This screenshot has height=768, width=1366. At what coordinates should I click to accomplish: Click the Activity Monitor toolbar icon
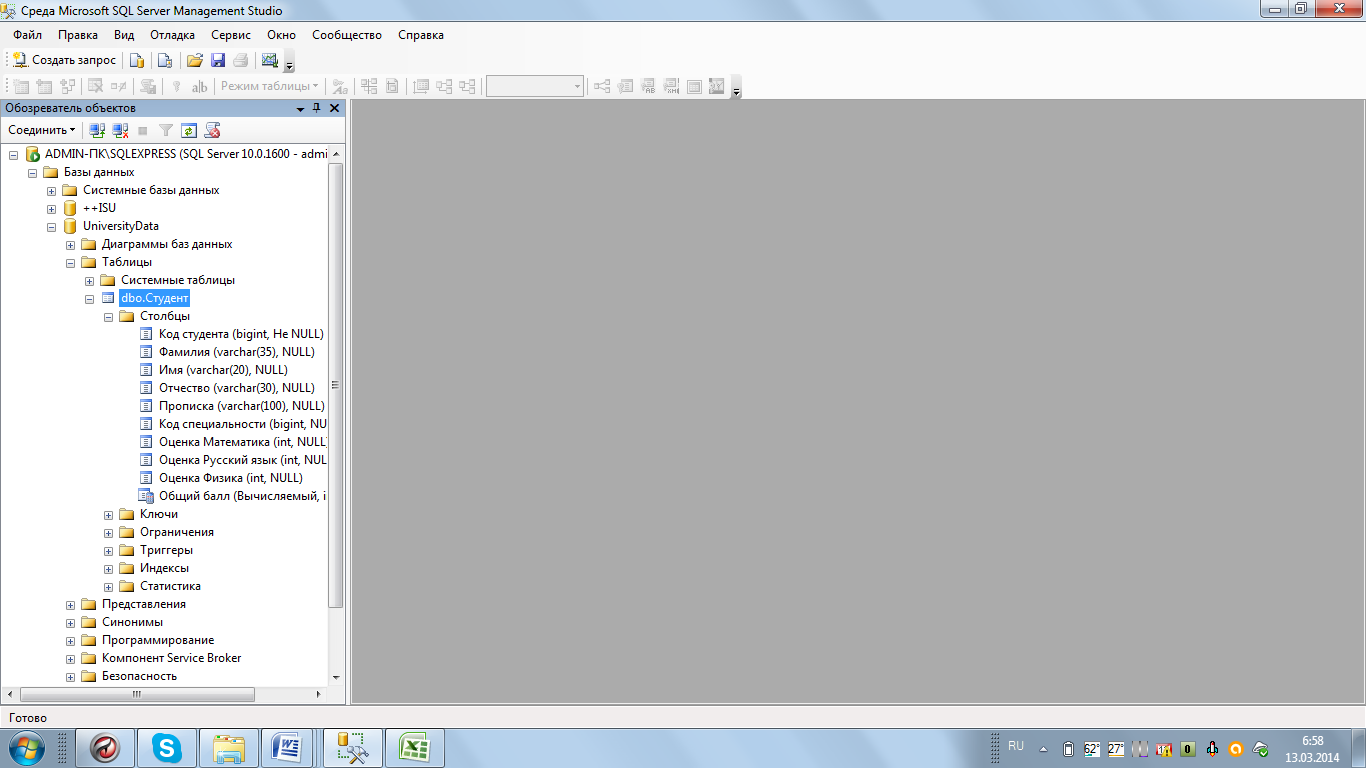269,60
